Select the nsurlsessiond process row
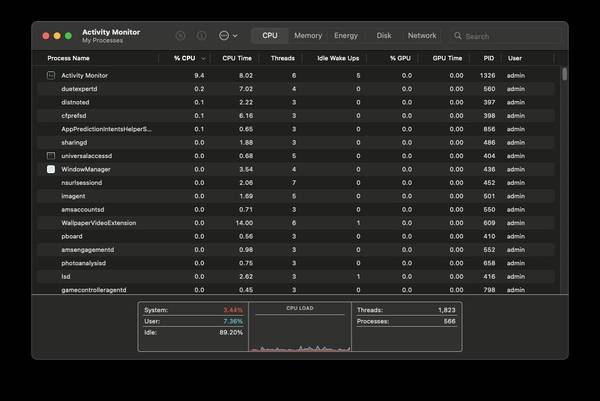Screen dimensions: 600x401 [x=296, y=183]
